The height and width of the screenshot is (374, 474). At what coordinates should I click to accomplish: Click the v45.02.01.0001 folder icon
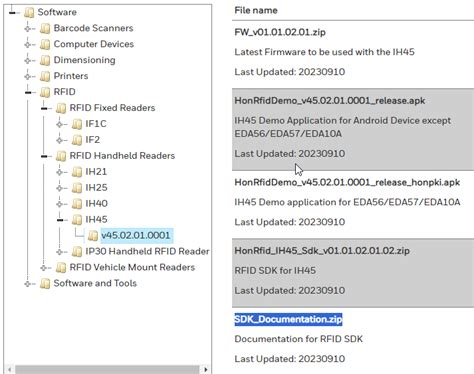[93, 236]
